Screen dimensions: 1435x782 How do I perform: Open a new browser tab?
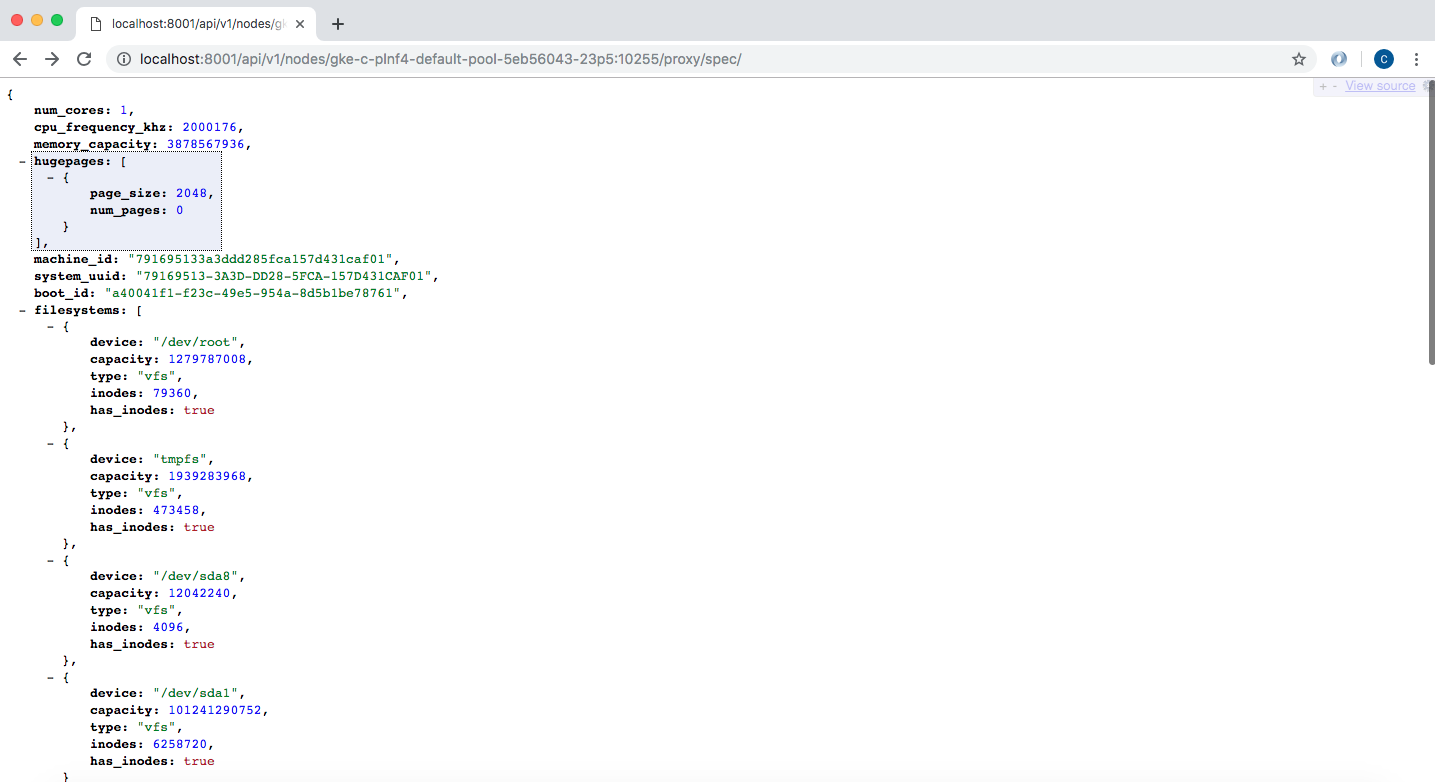338,24
